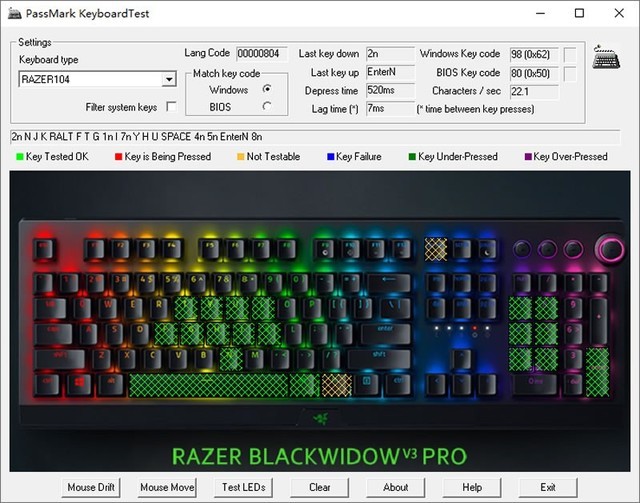The height and width of the screenshot is (503, 640).
Task: Click the W key on keyboard image
Action: click(x=107, y=307)
